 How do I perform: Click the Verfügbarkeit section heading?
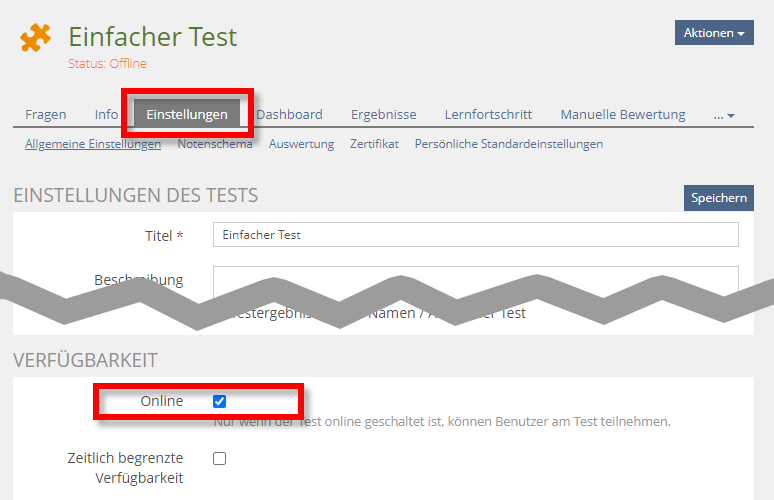point(85,360)
